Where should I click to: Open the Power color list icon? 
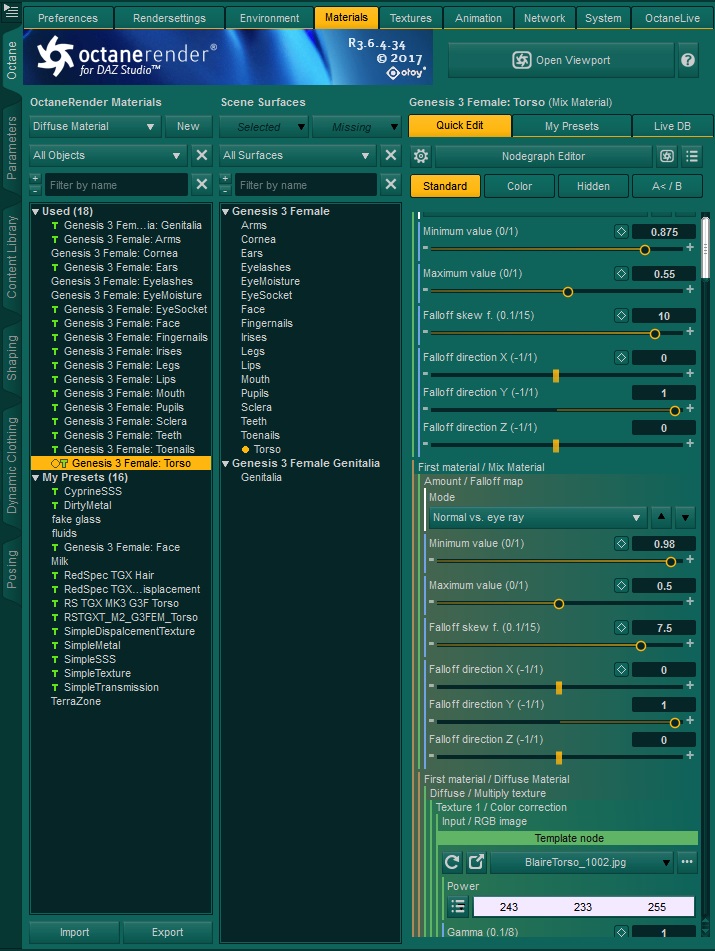(458, 907)
